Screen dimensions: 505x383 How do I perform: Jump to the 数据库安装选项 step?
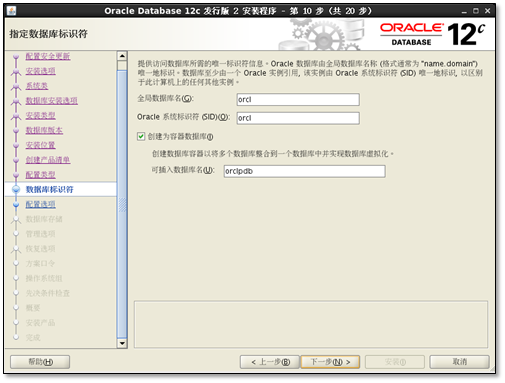(x=52, y=100)
